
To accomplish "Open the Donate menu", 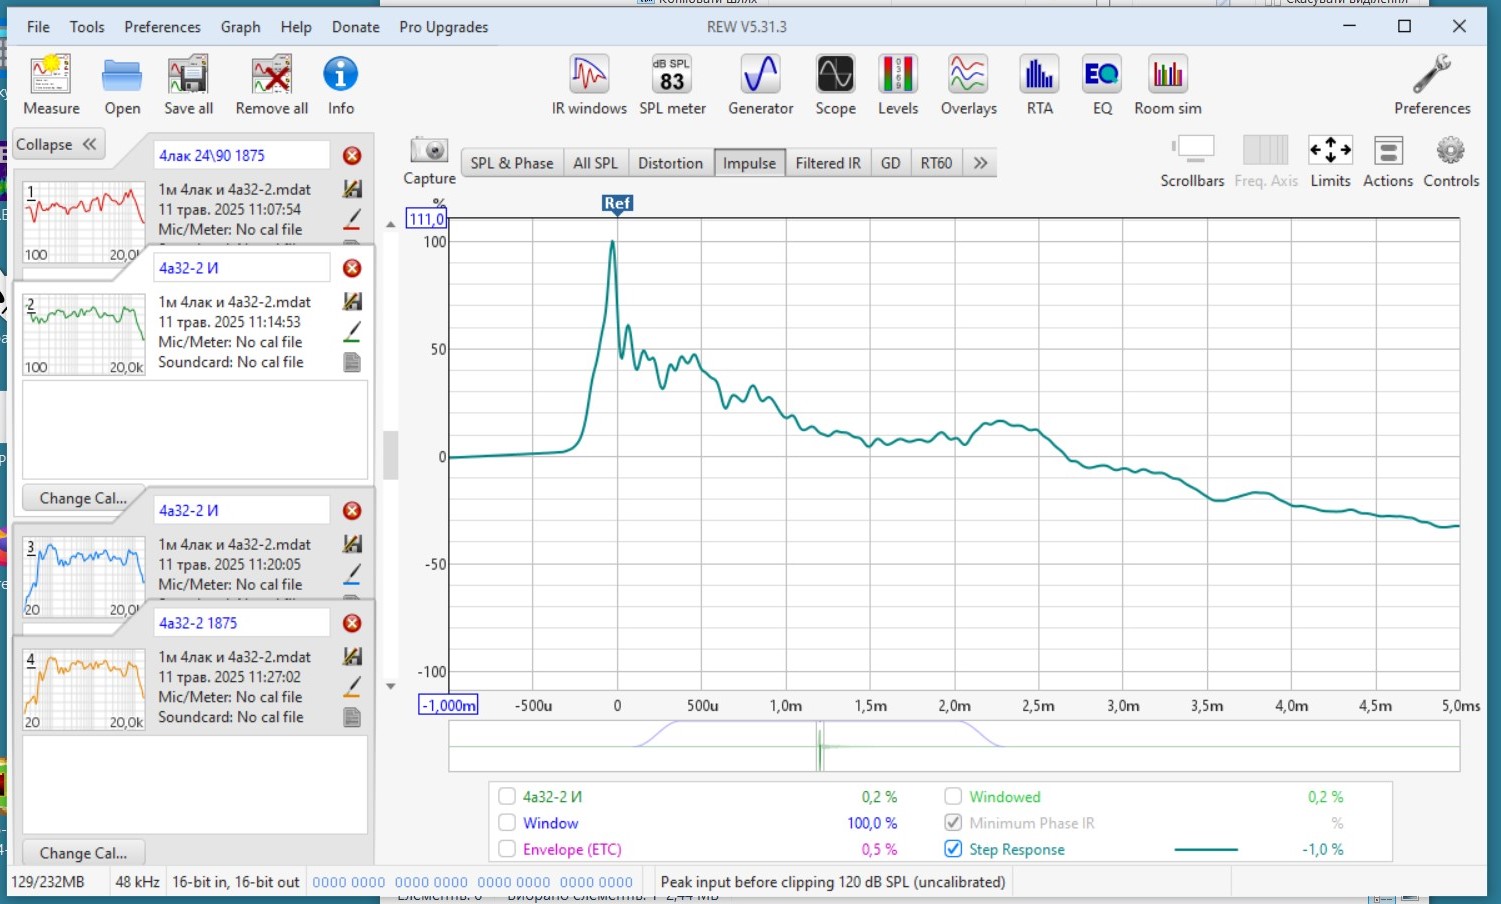I will point(355,27).
